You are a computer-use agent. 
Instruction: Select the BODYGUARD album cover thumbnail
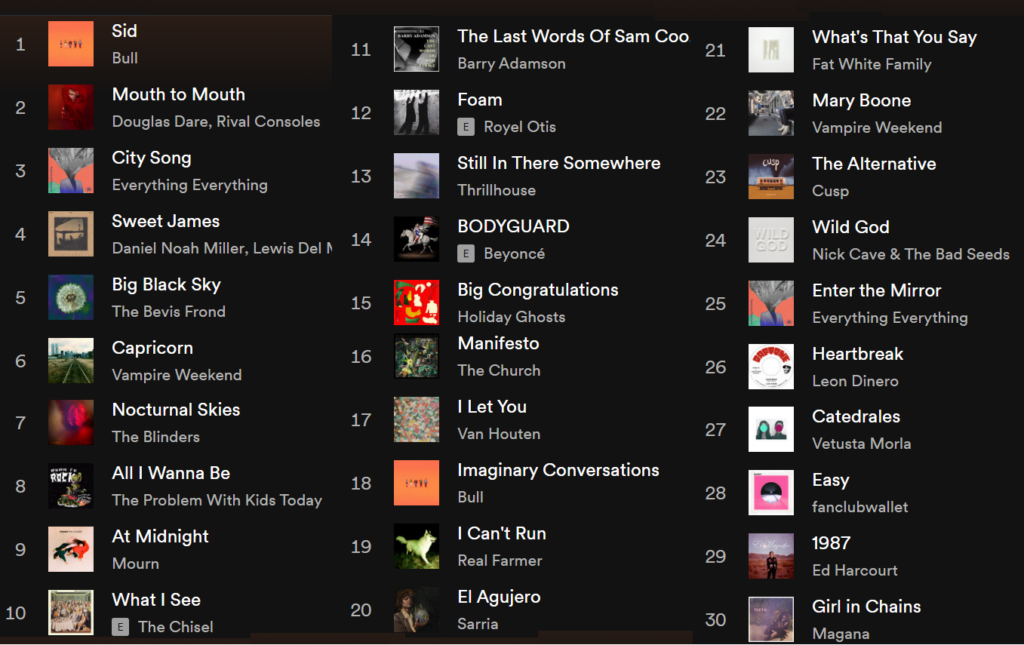pos(416,239)
